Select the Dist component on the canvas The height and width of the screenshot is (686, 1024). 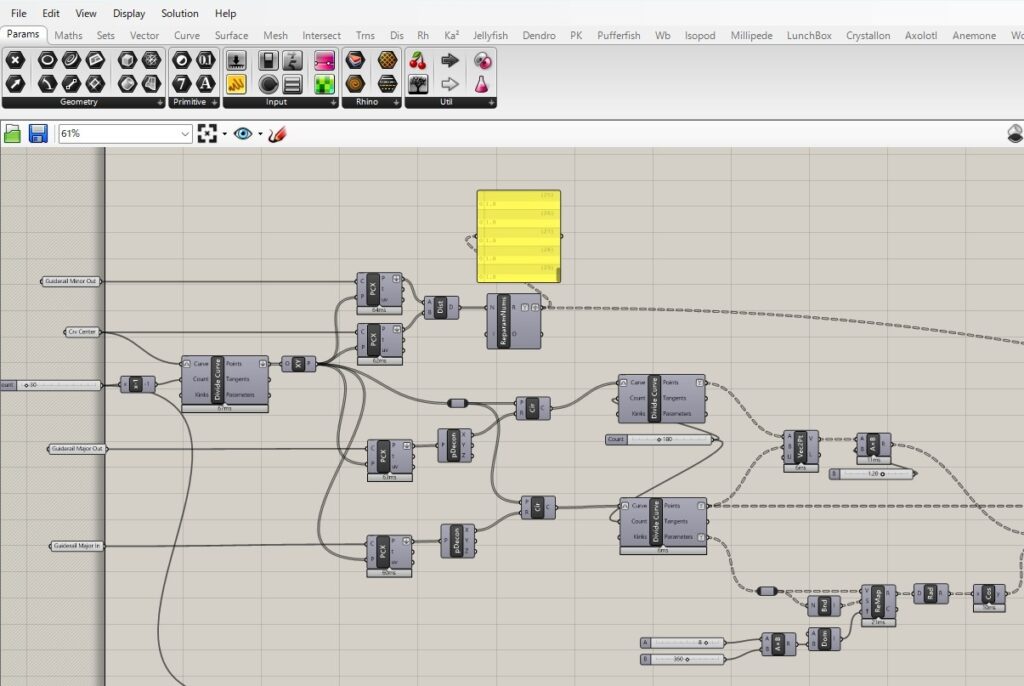point(441,307)
